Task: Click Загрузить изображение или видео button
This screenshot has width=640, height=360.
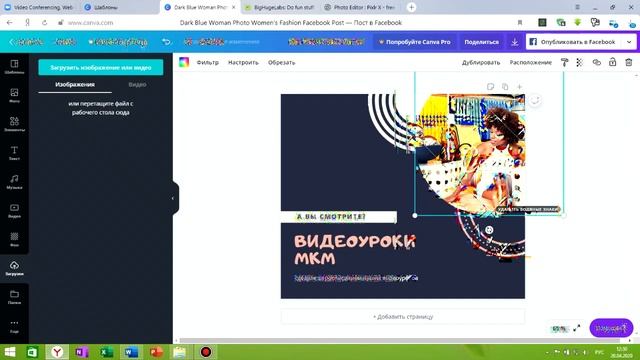Action: [x=101, y=67]
